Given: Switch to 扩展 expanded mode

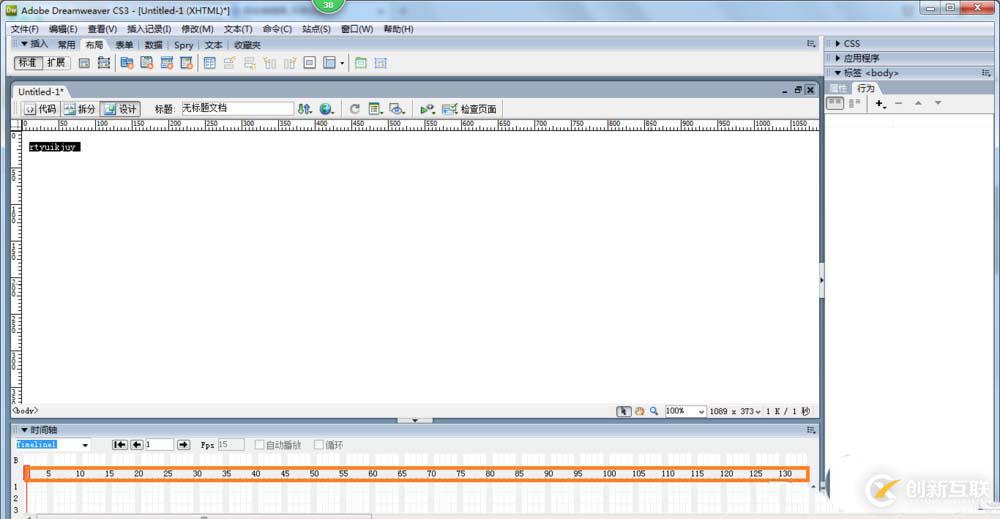Looking at the screenshot, I should pos(56,62).
